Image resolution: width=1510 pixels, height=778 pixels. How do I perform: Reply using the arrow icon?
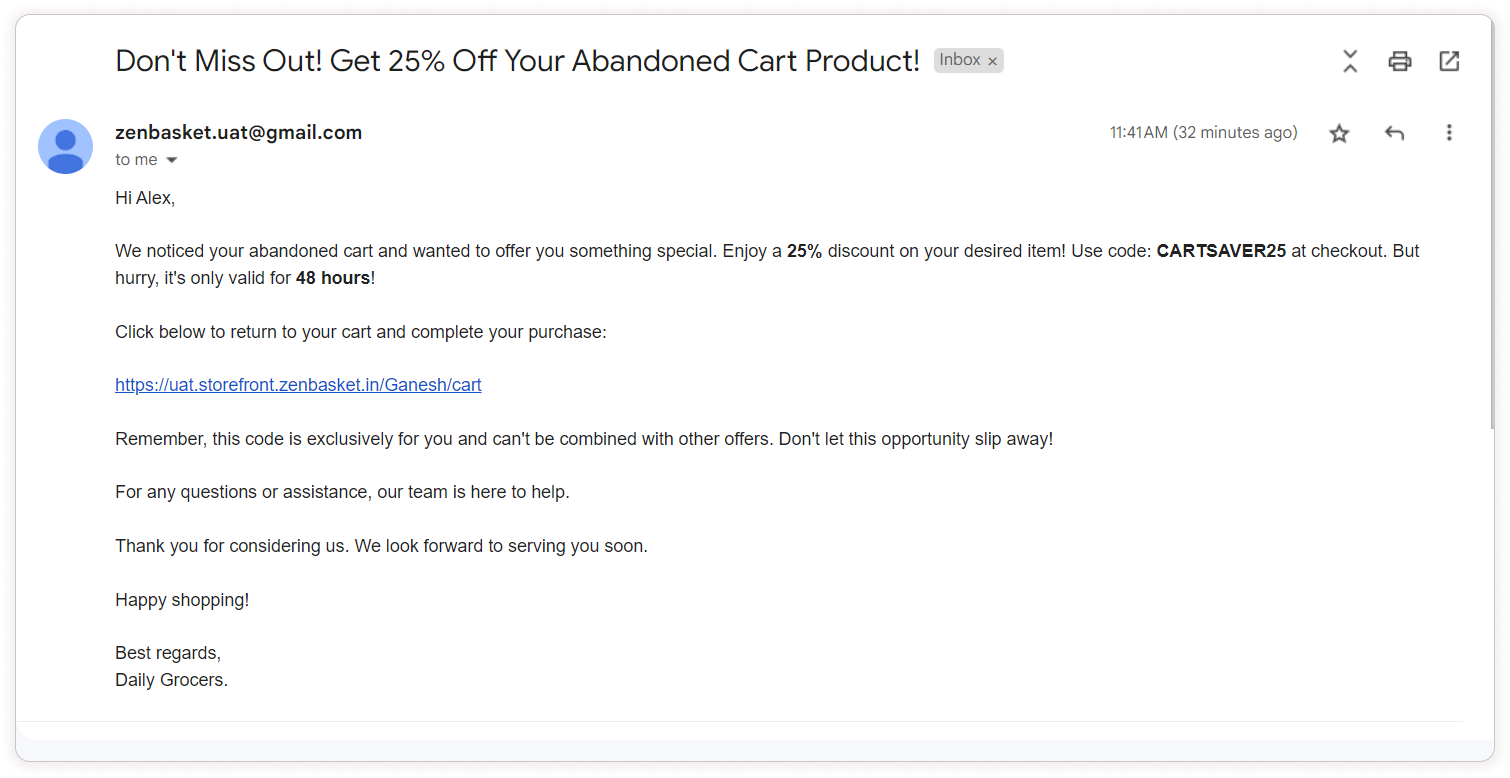coord(1394,133)
